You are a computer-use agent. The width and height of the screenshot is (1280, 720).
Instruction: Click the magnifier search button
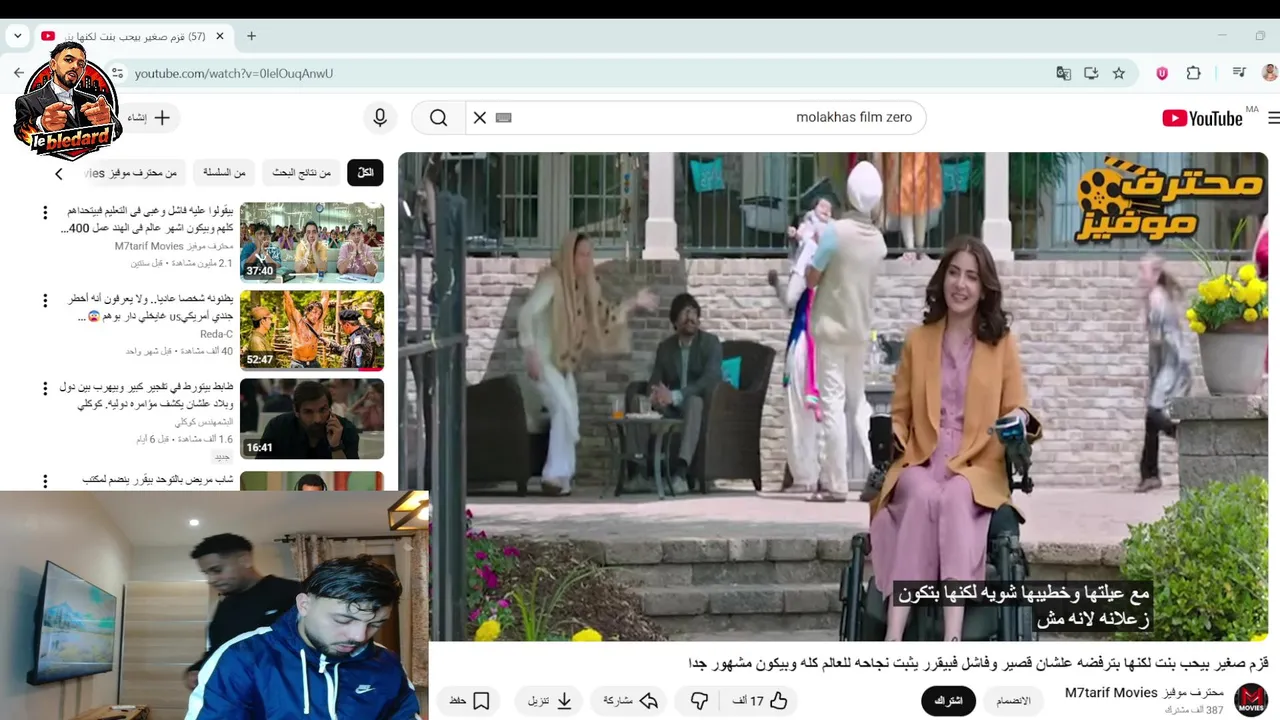439,118
